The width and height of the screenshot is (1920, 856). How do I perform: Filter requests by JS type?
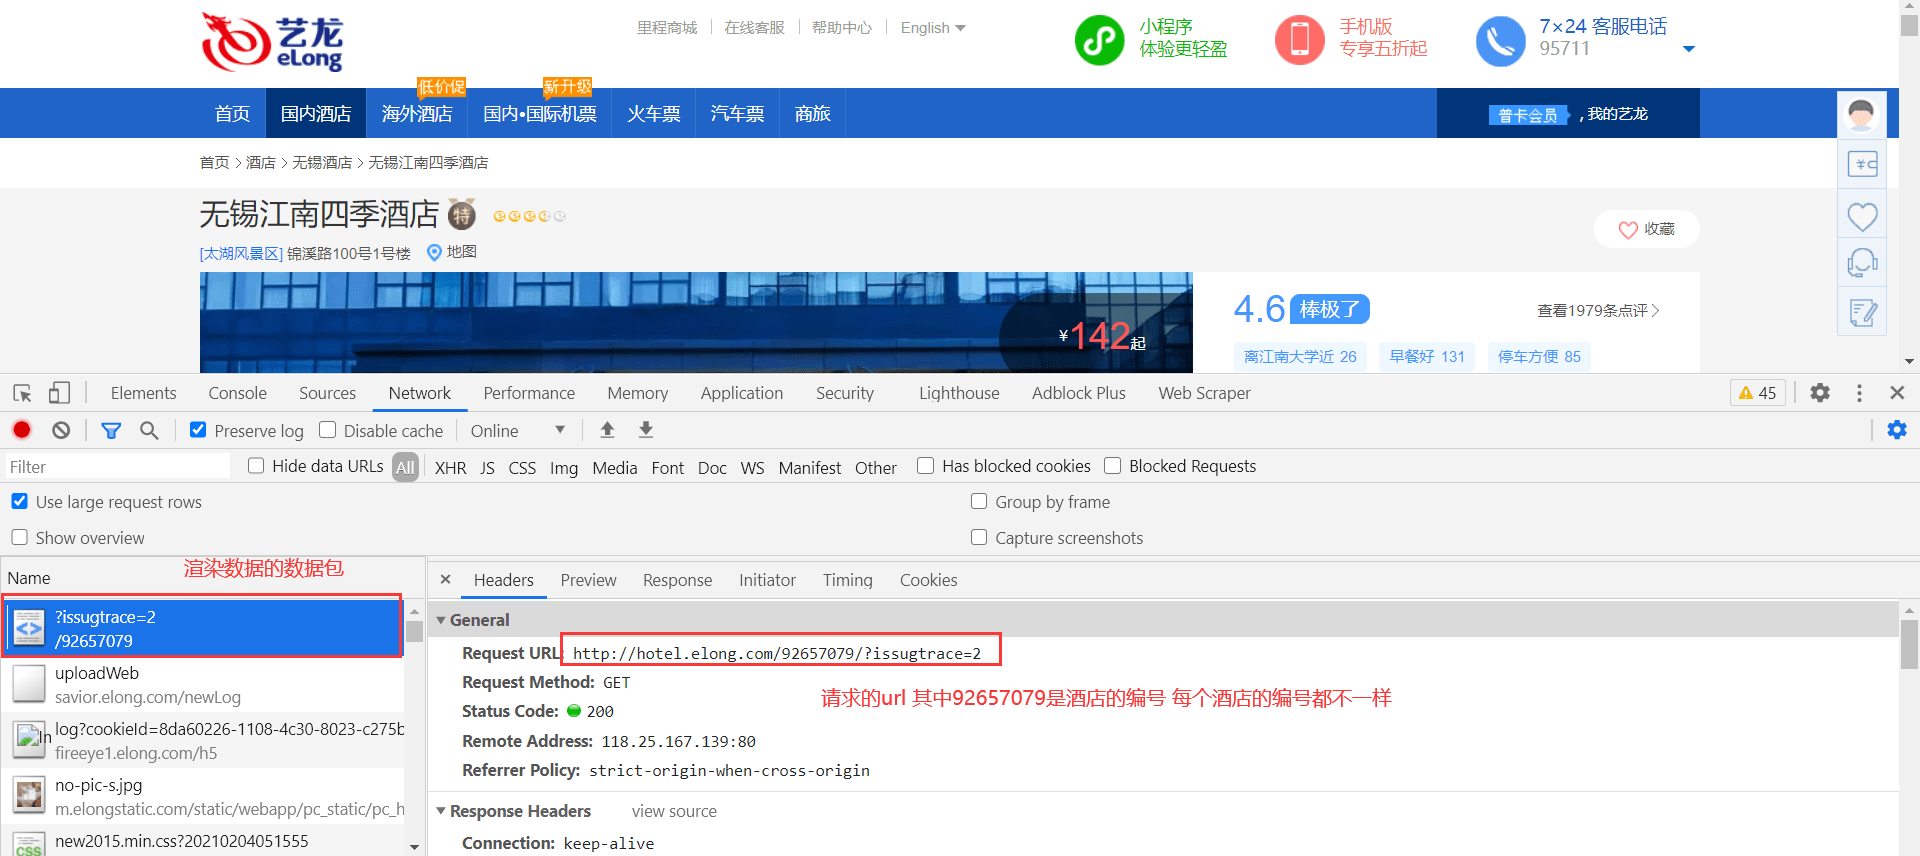pos(487,468)
